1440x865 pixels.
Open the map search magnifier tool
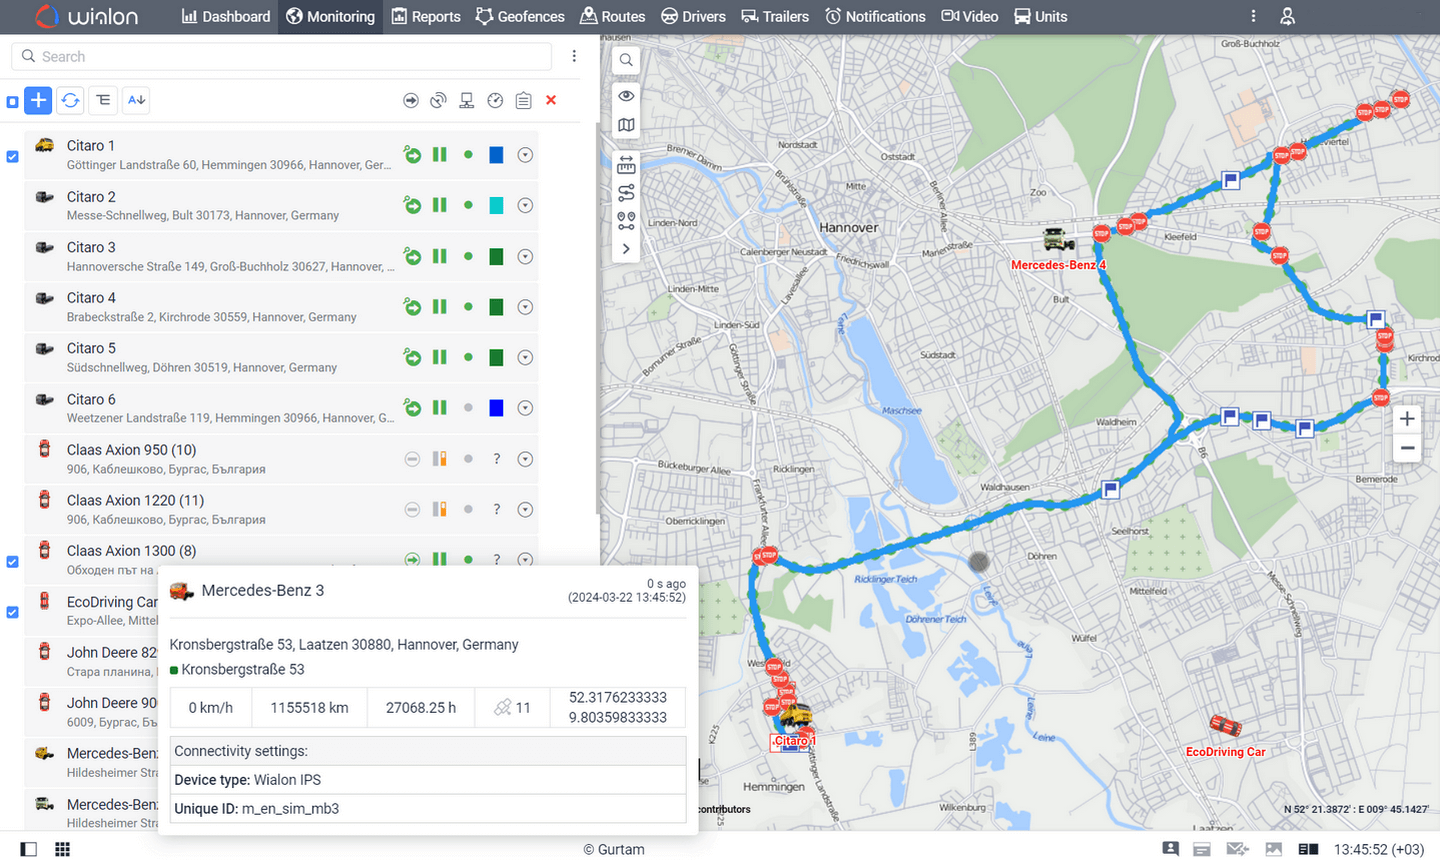pos(625,60)
